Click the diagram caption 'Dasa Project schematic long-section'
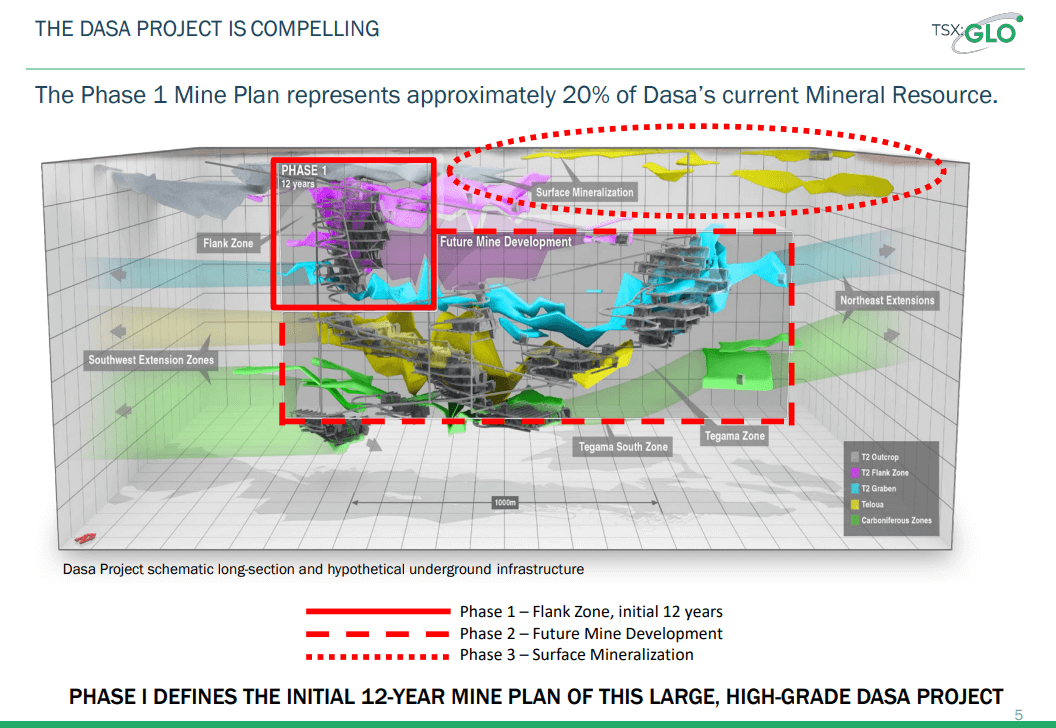The height and width of the screenshot is (728, 1056). click(323, 569)
